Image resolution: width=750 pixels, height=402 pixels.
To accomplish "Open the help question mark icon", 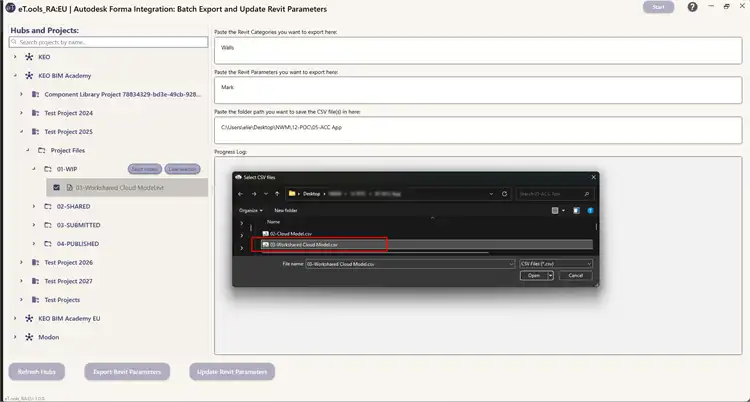I will [x=693, y=7].
